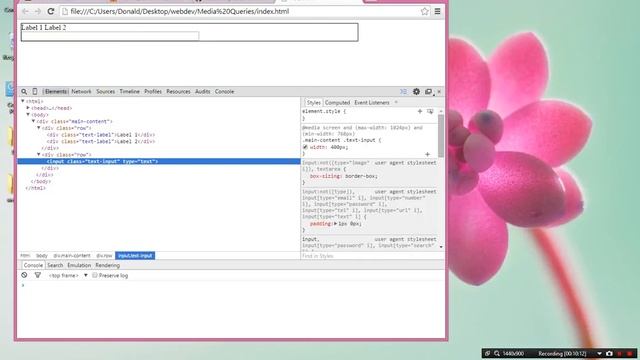Open the Chrome hamburger menu
Viewport: 640px width, 360px height.
pos(437,11)
